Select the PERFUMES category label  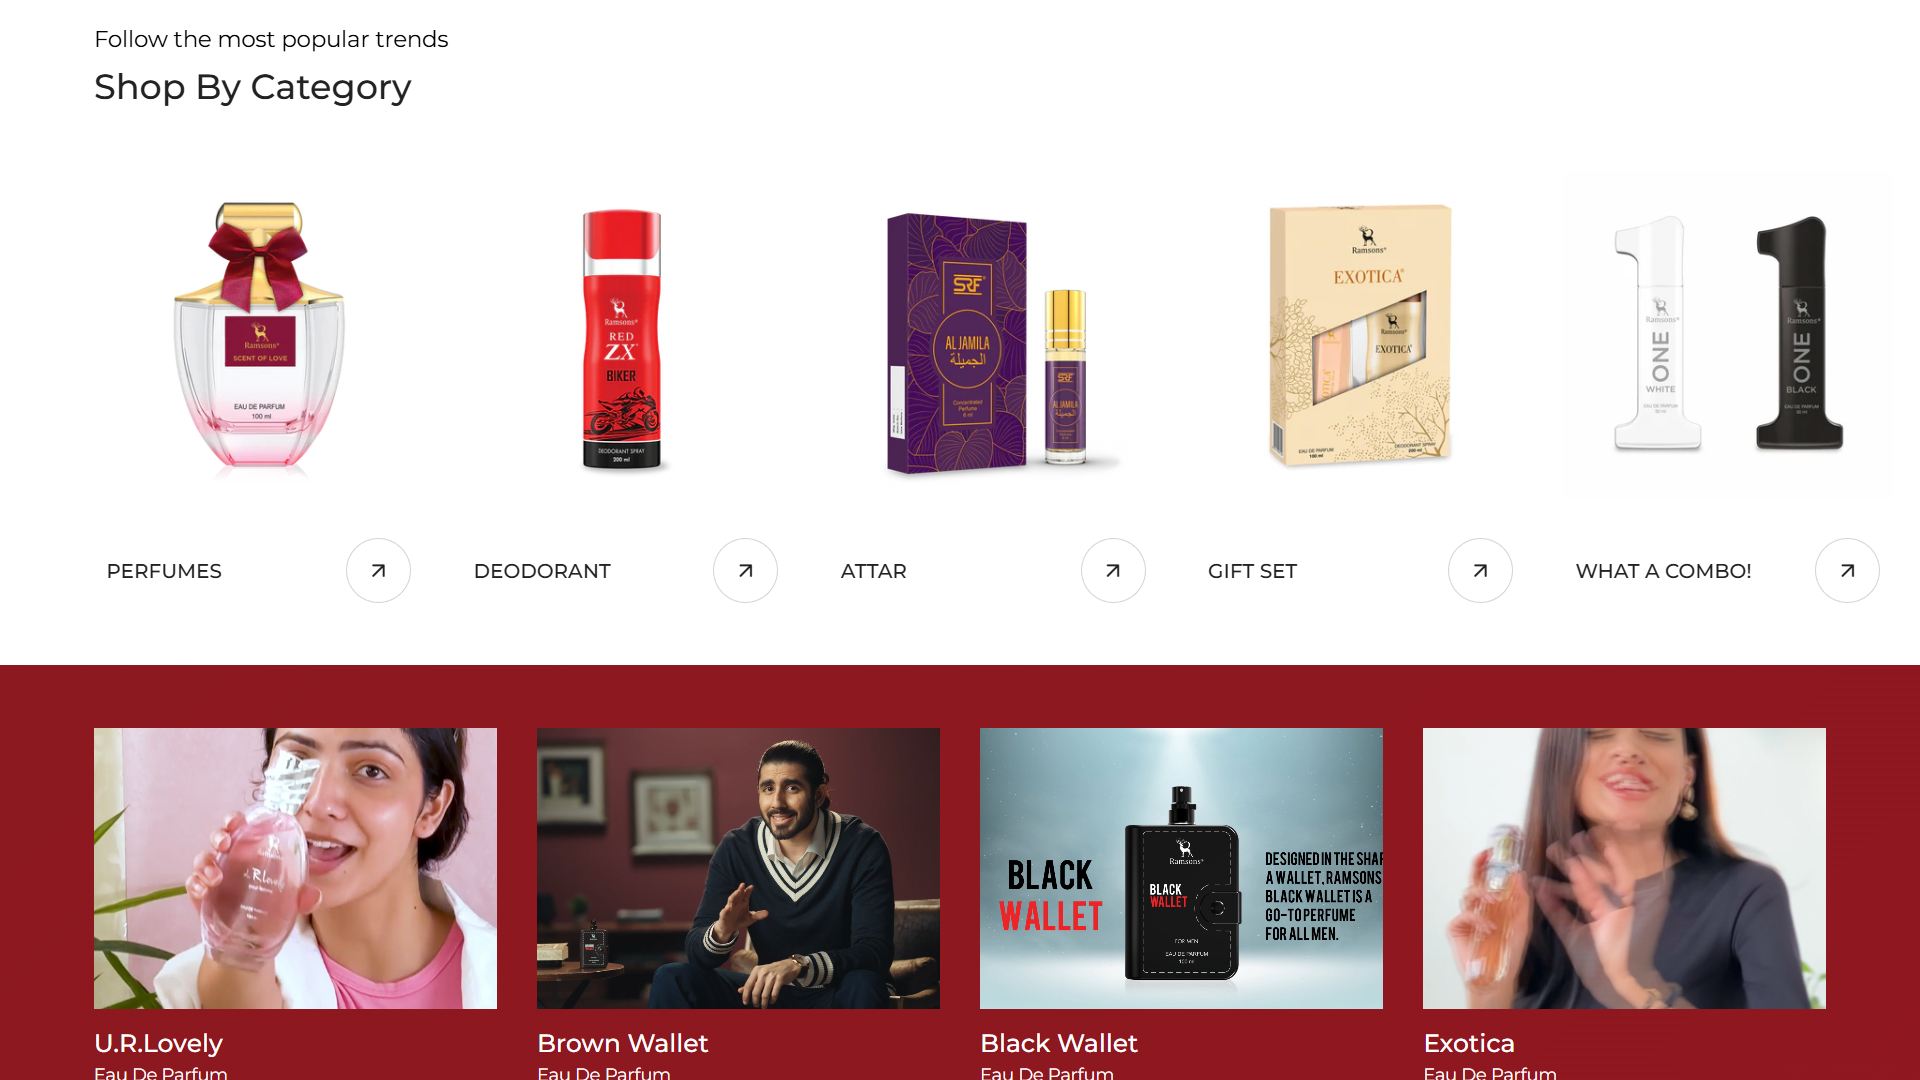[x=164, y=571]
